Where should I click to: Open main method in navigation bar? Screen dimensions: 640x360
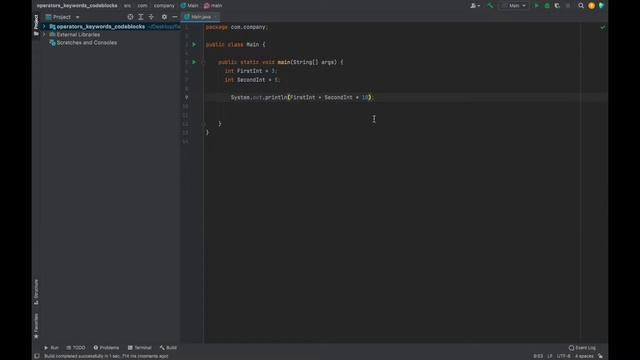(213, 6)
